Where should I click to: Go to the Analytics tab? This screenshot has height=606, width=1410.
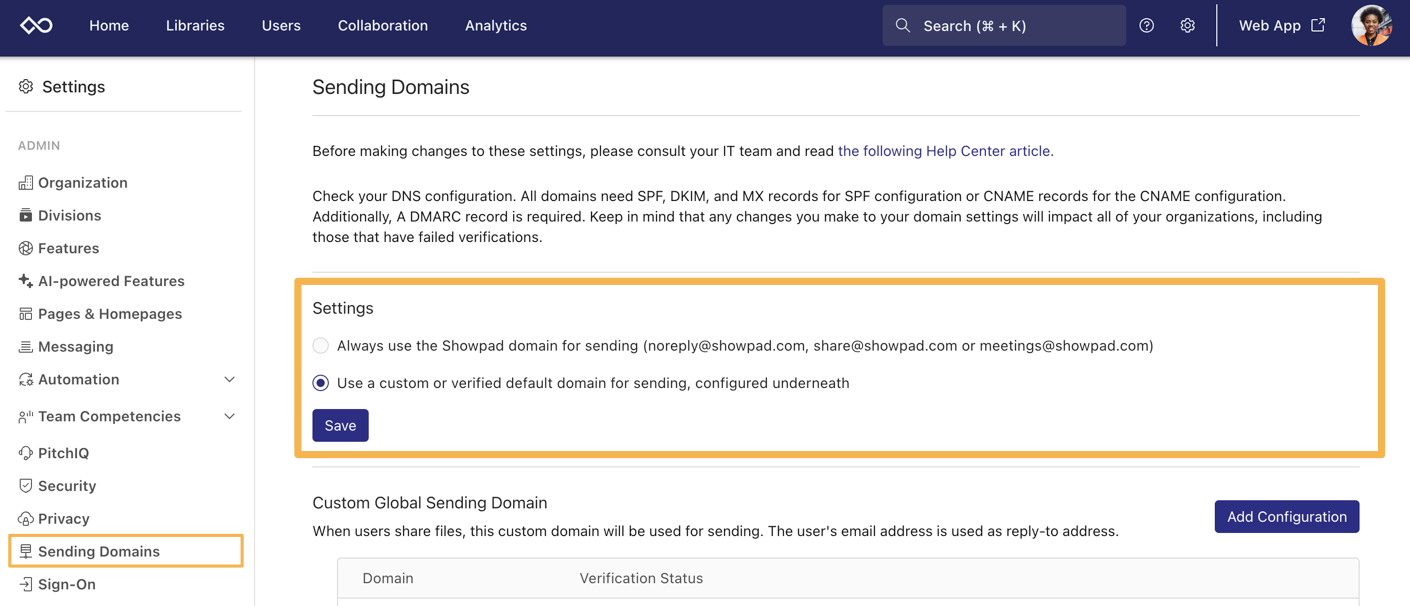(495, 26)
